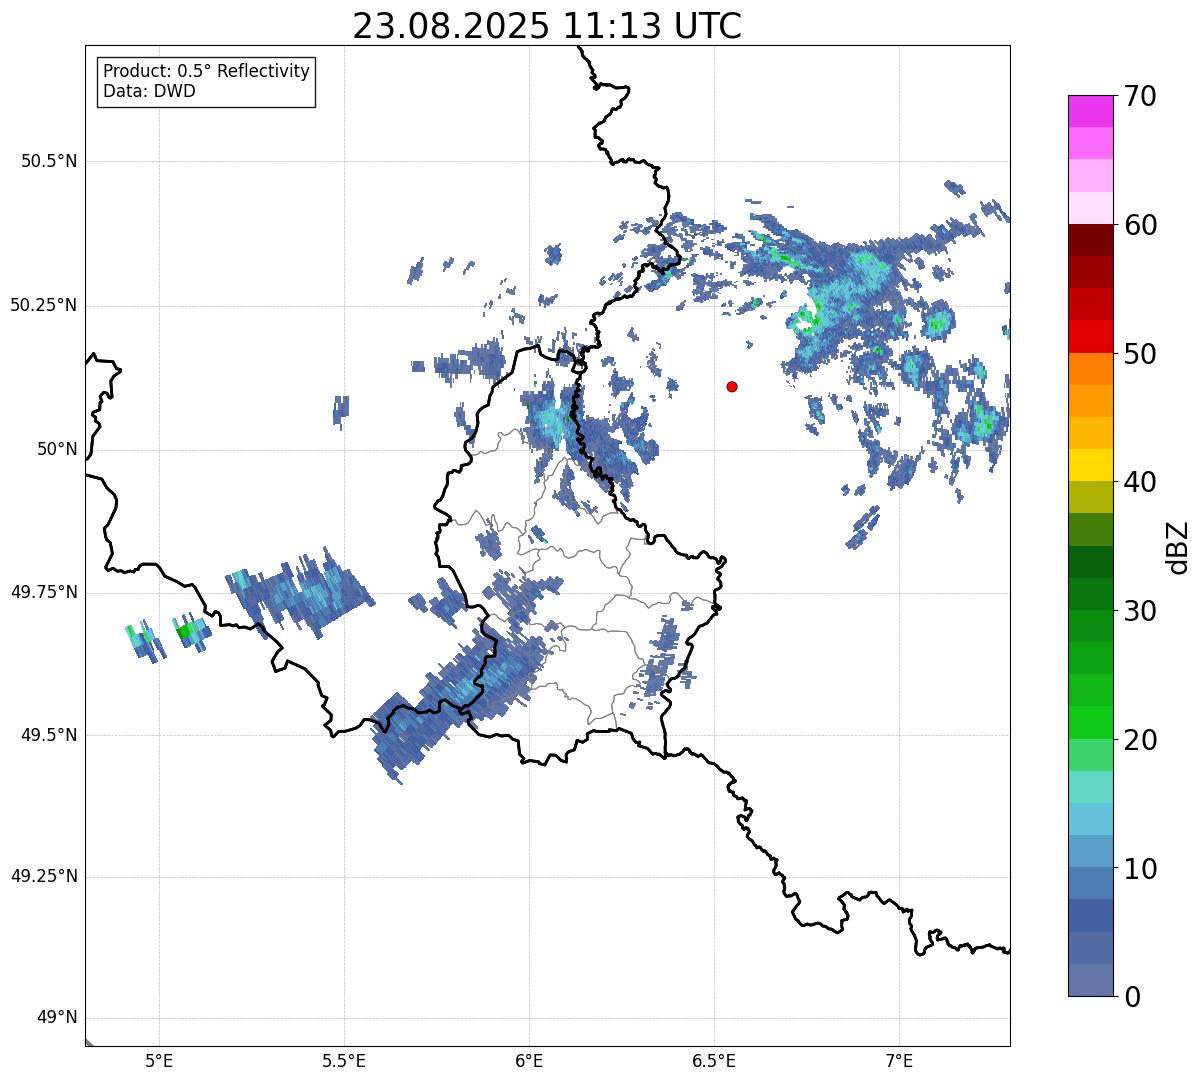Image resolution: width=1202 pixels, height=1081 pixels.
Task: Click the "49.25°N" latitude label
Action: [43, 877]
